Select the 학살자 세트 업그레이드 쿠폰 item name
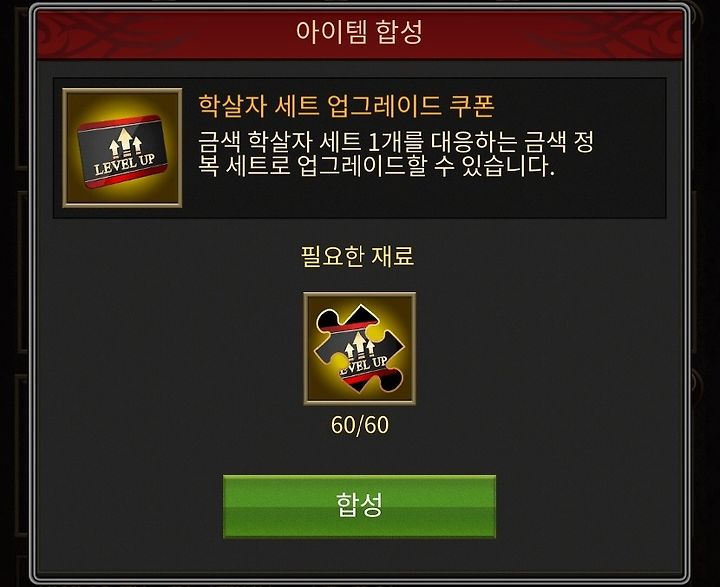 click(346, 106)
